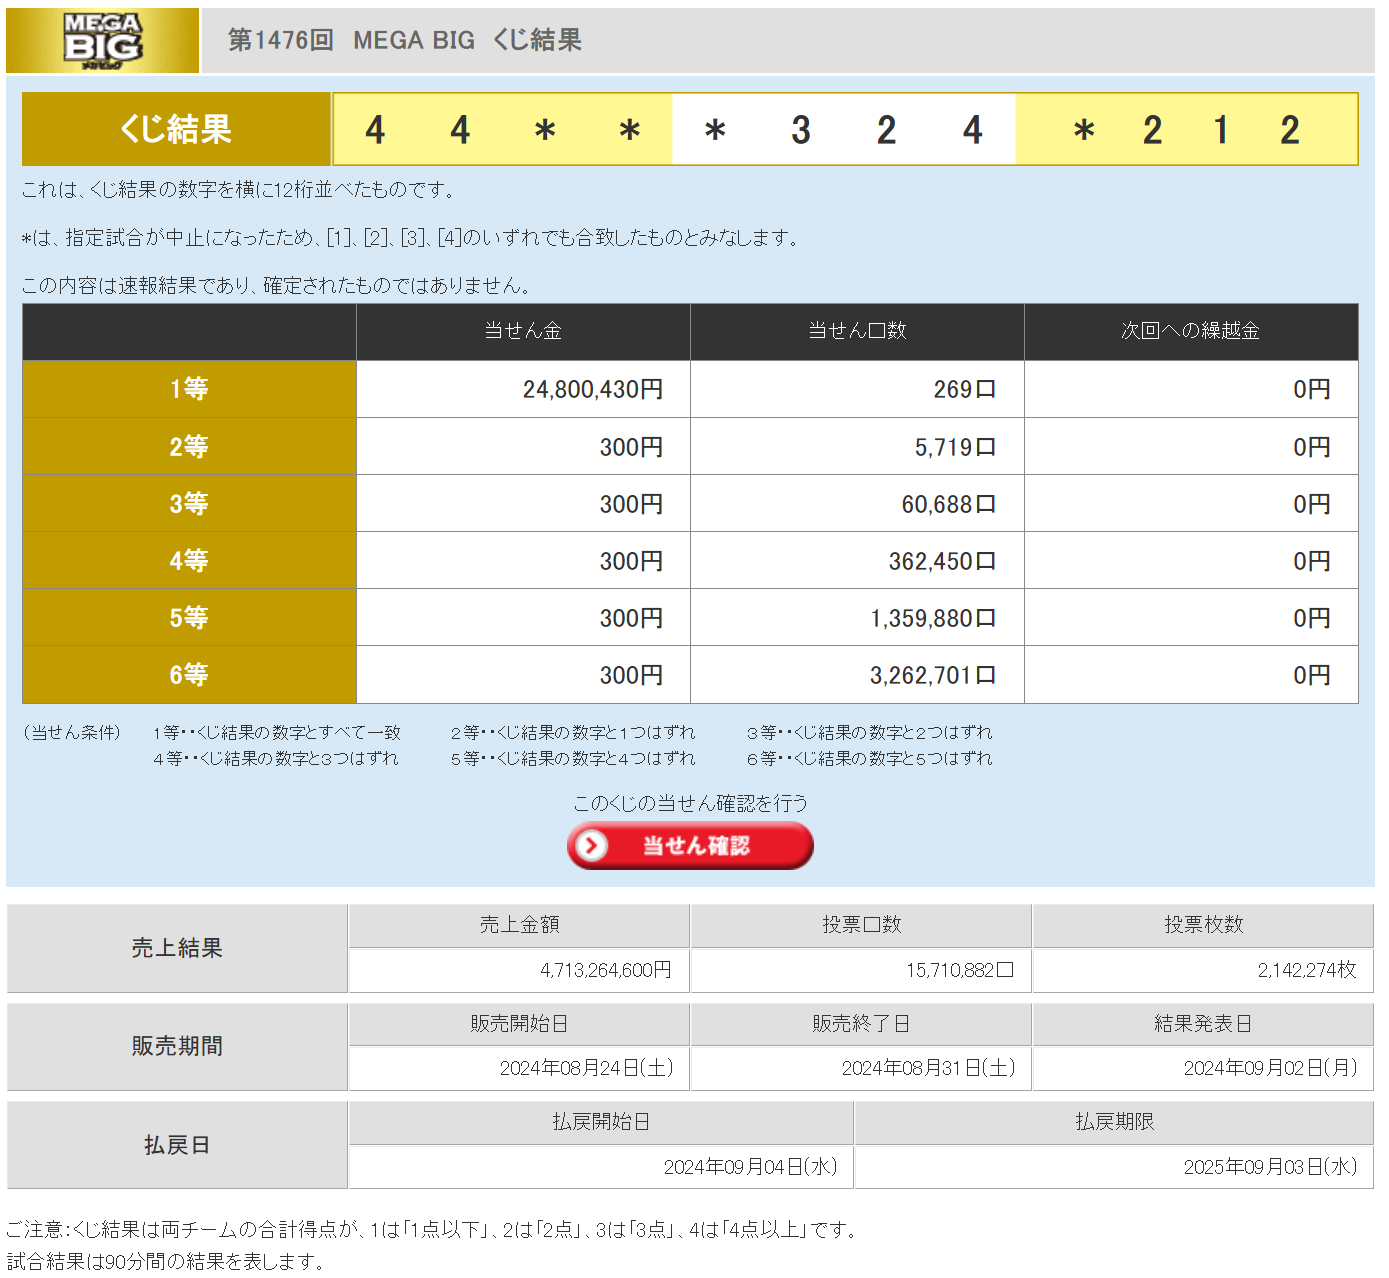
Task: Click the 販売開始日 header
Action: click(519, 1024)
